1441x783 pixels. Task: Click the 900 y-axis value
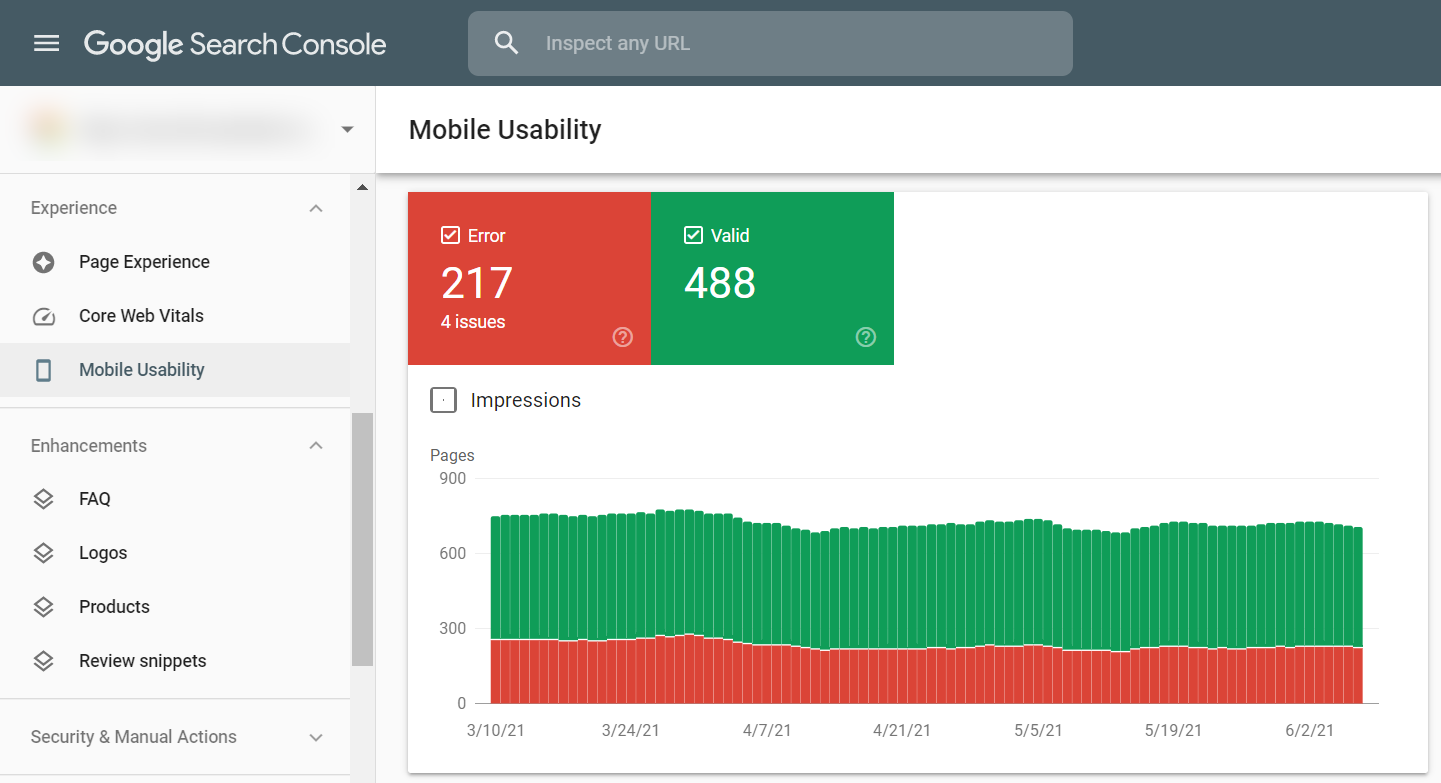tap(453, 479)
